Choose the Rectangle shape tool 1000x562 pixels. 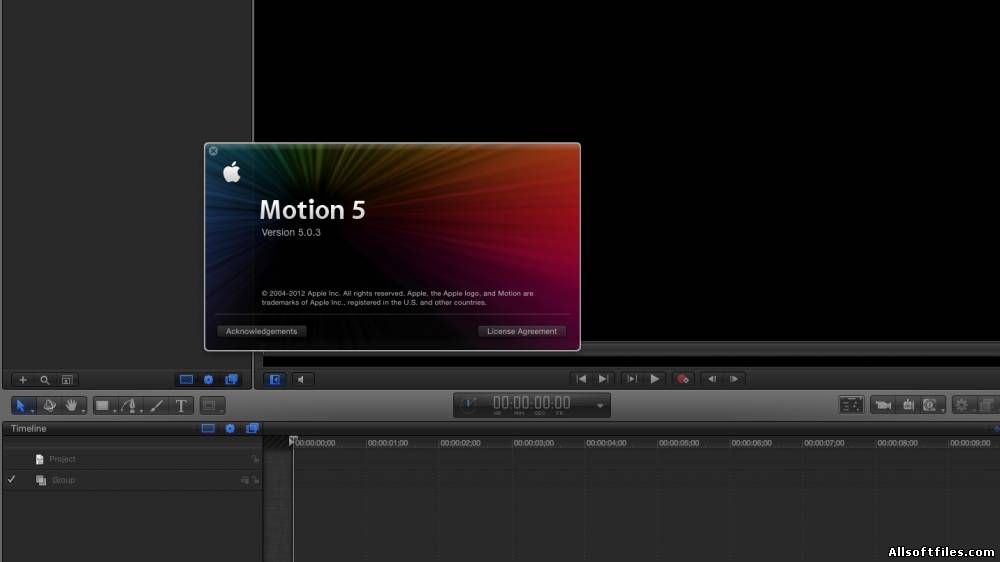[x=103, y=405]
